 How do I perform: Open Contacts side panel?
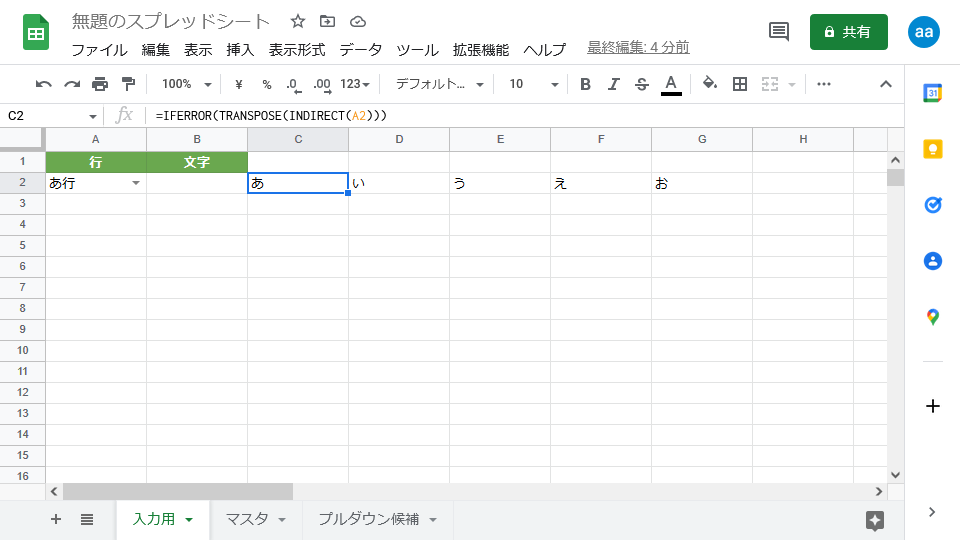932,261
